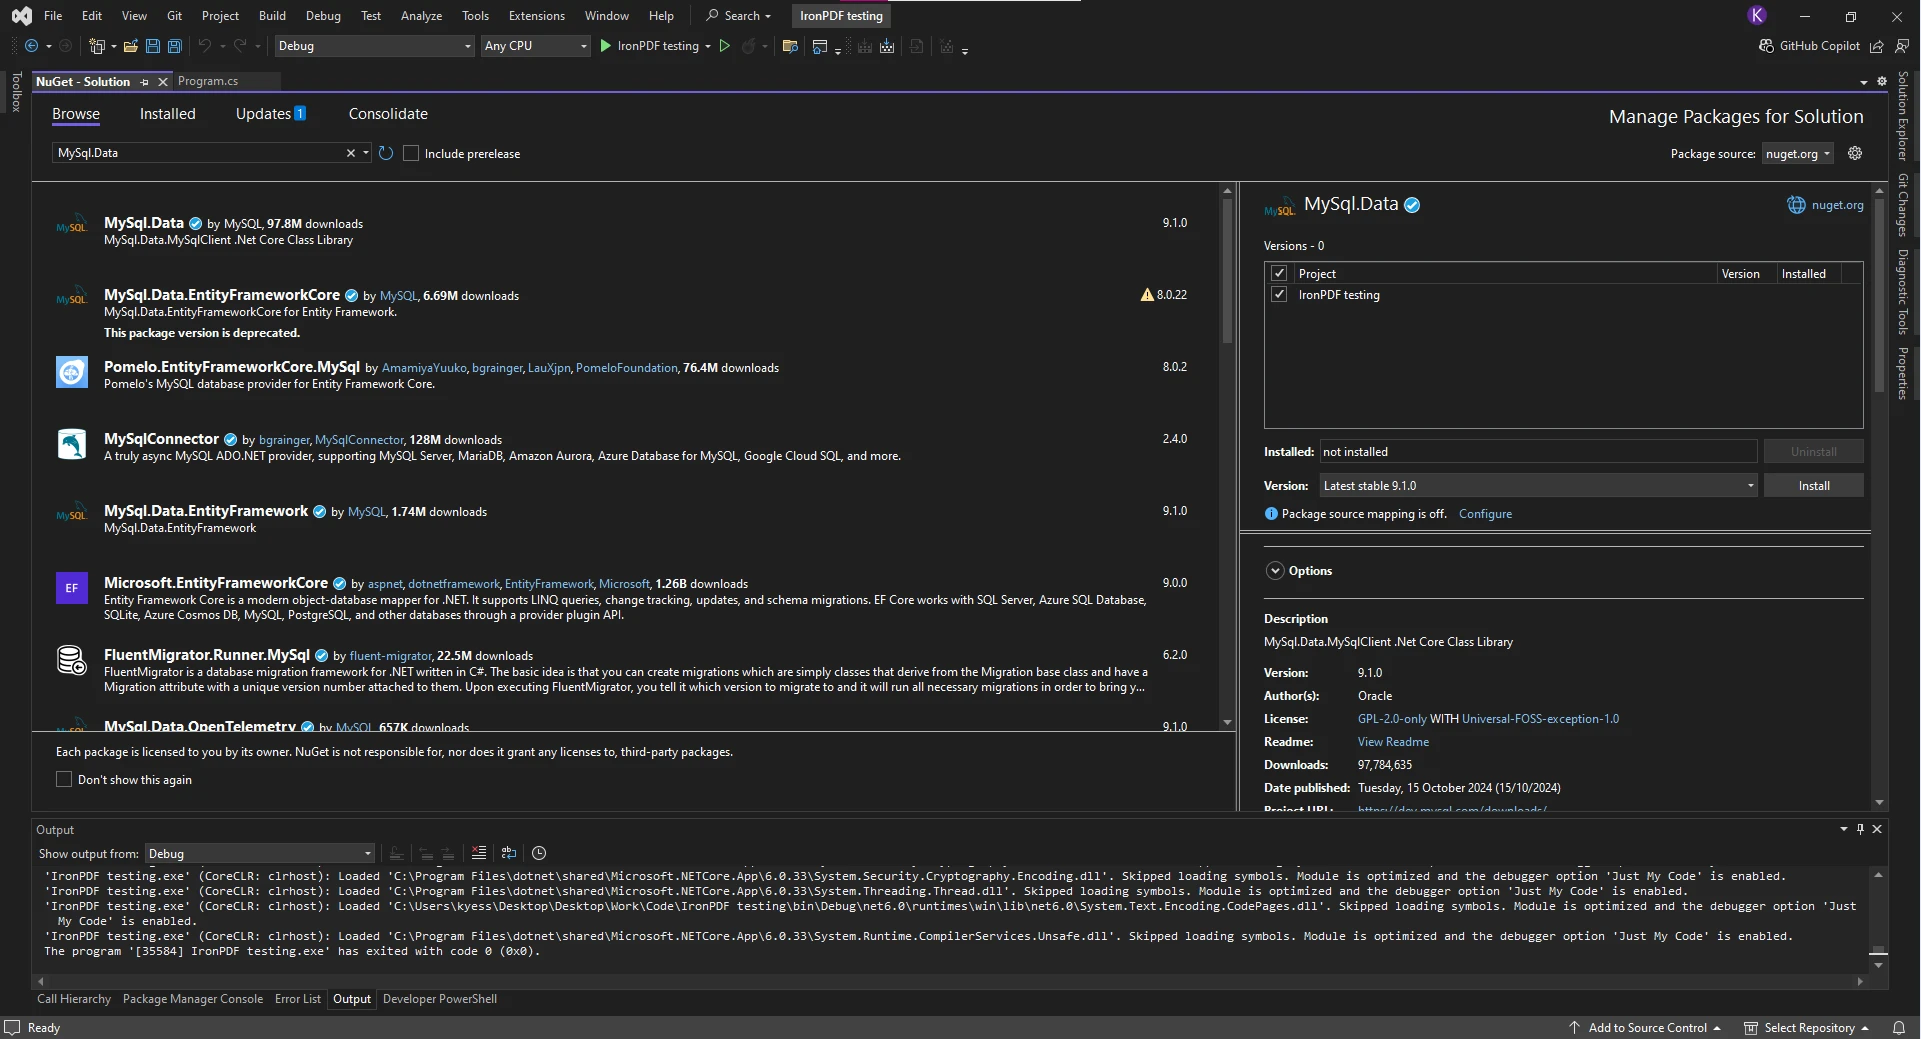Click the Save single-disk icon
The width and height of the screenshot is (1921, 1039).
(x=153, y=46)
